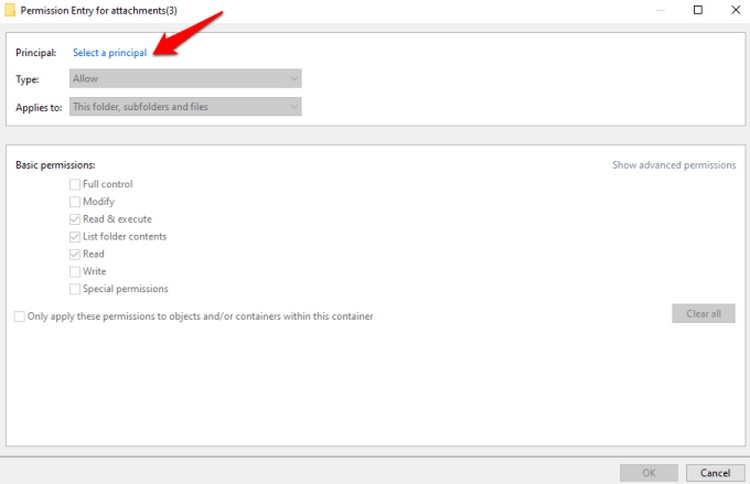Tick the Full control checkbox

(75, 184)
